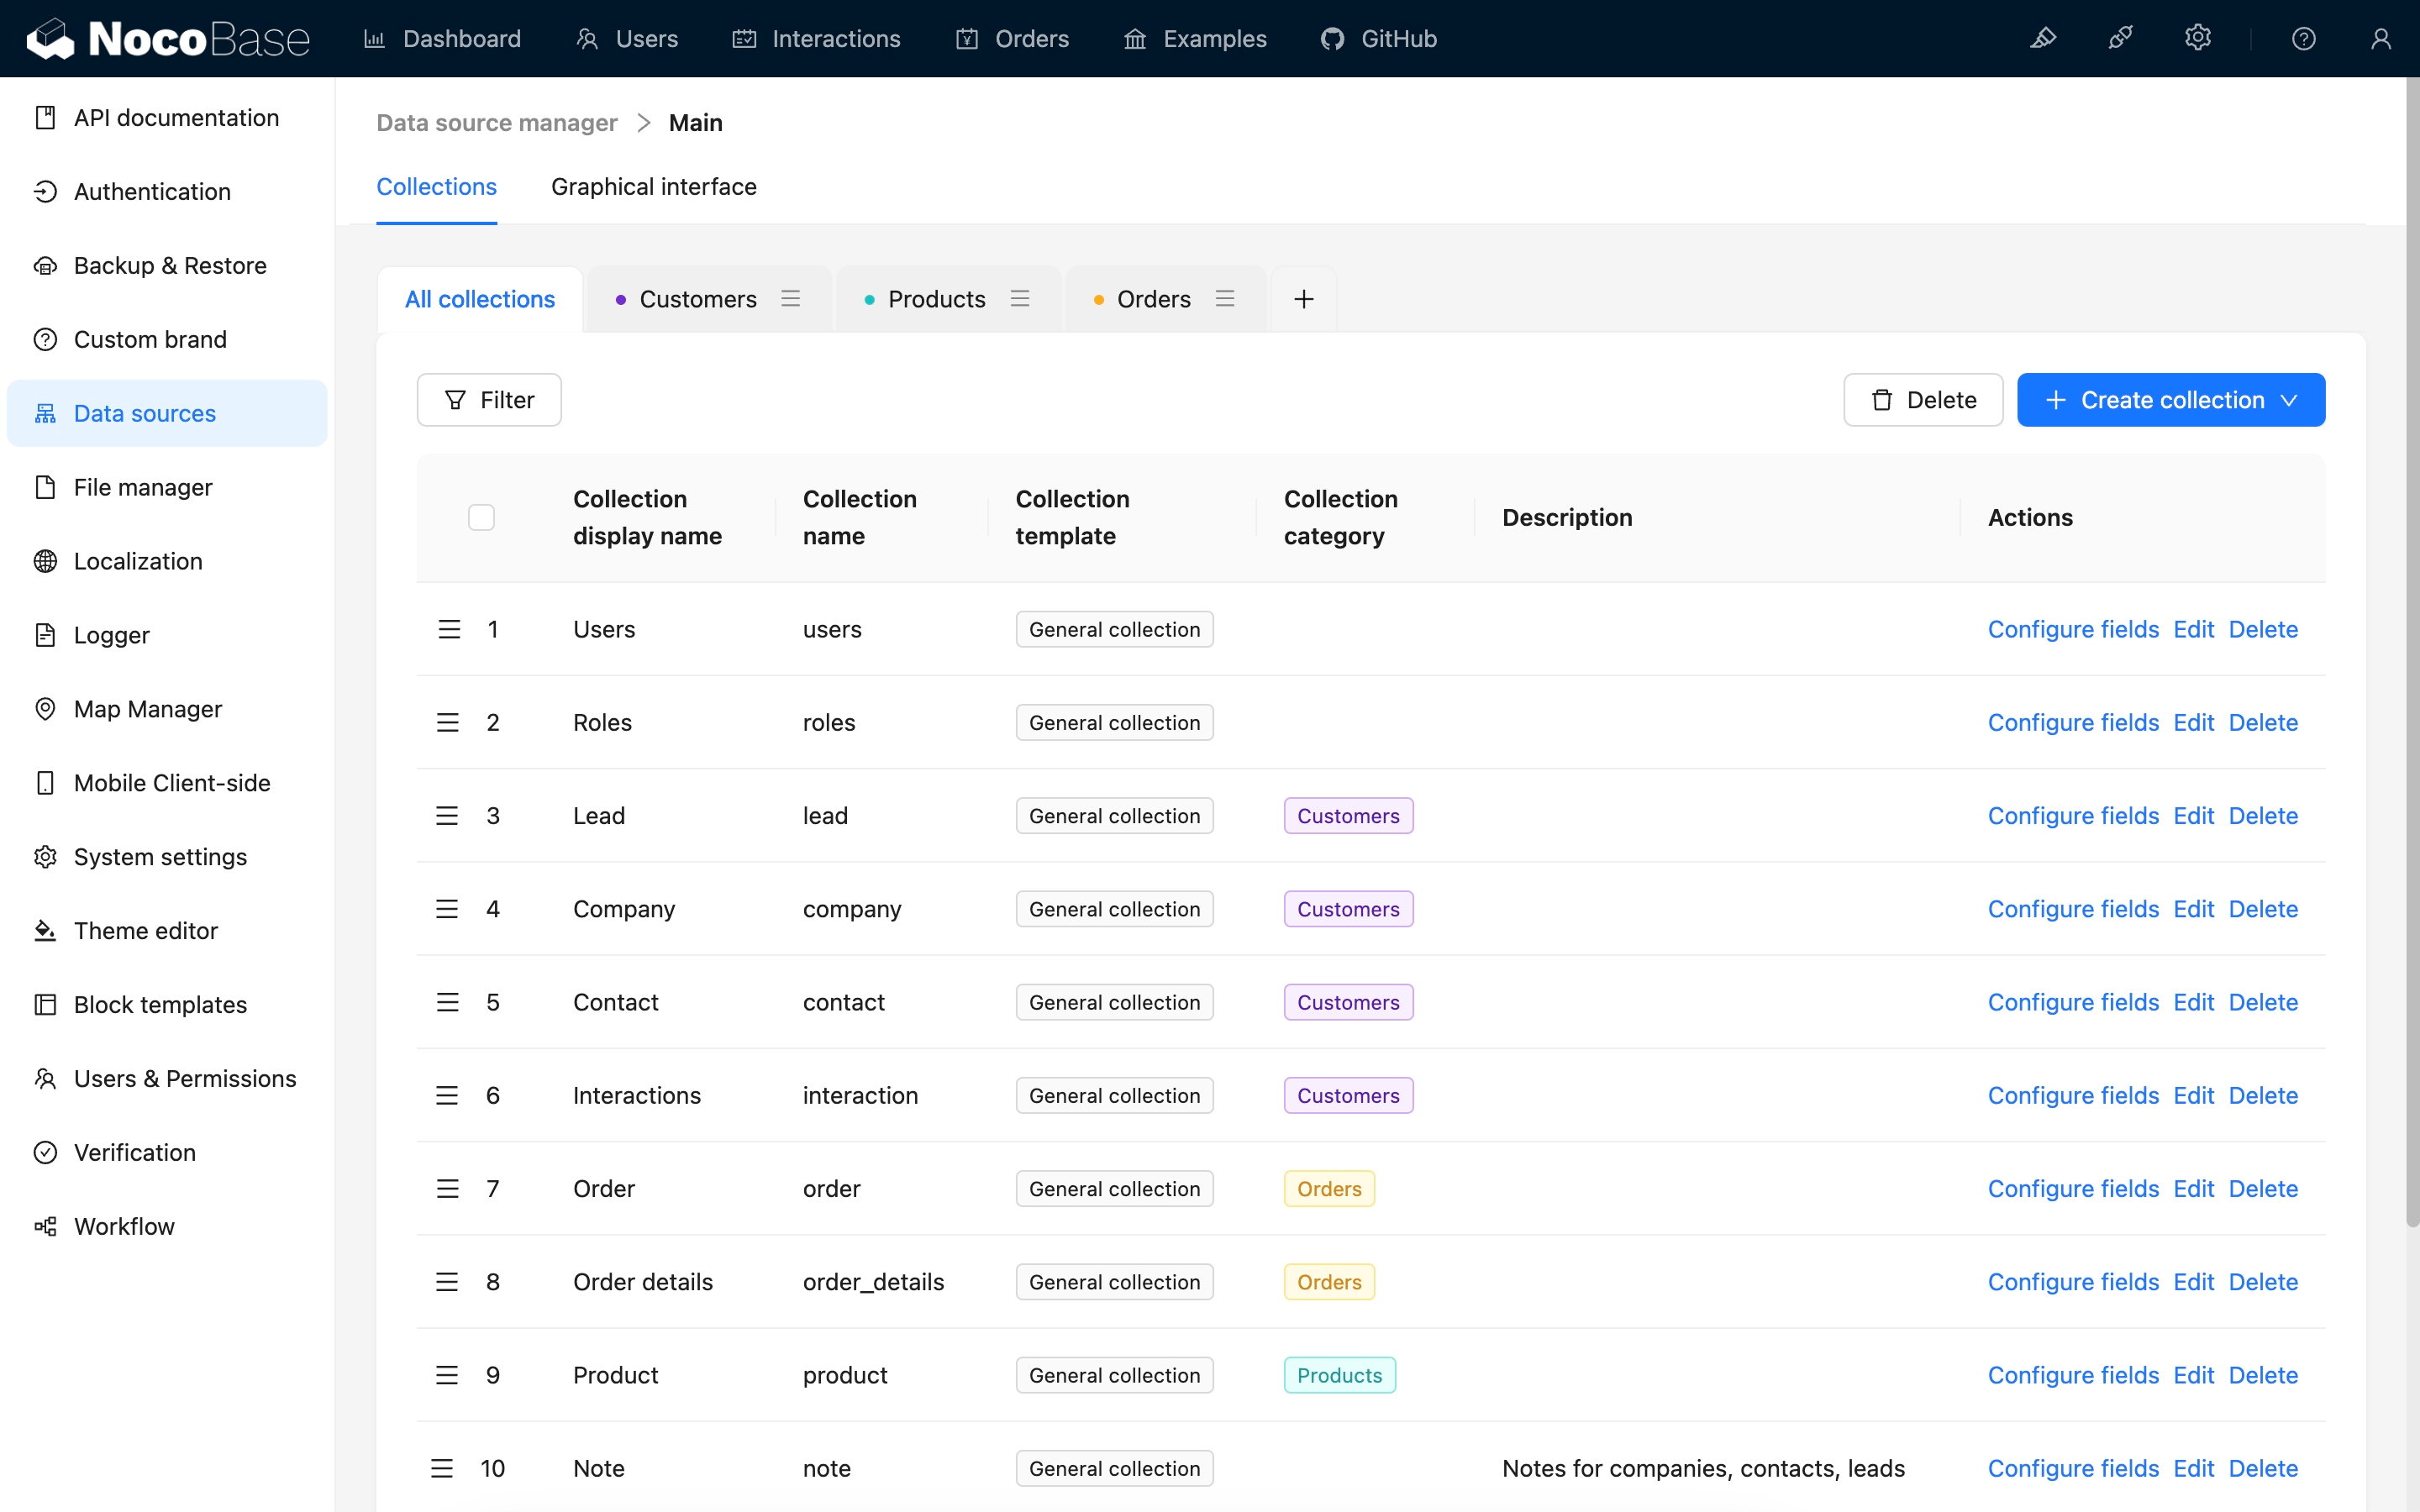Image resolution: width=2420 pixels, height=1512 pixels.
Task: Click the help question mark icon
Action: click(x=2303, y=38)
